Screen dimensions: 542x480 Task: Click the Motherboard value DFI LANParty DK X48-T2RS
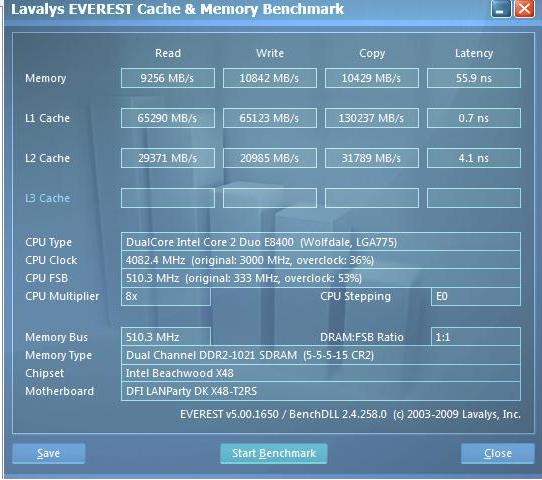coord(321,391)
